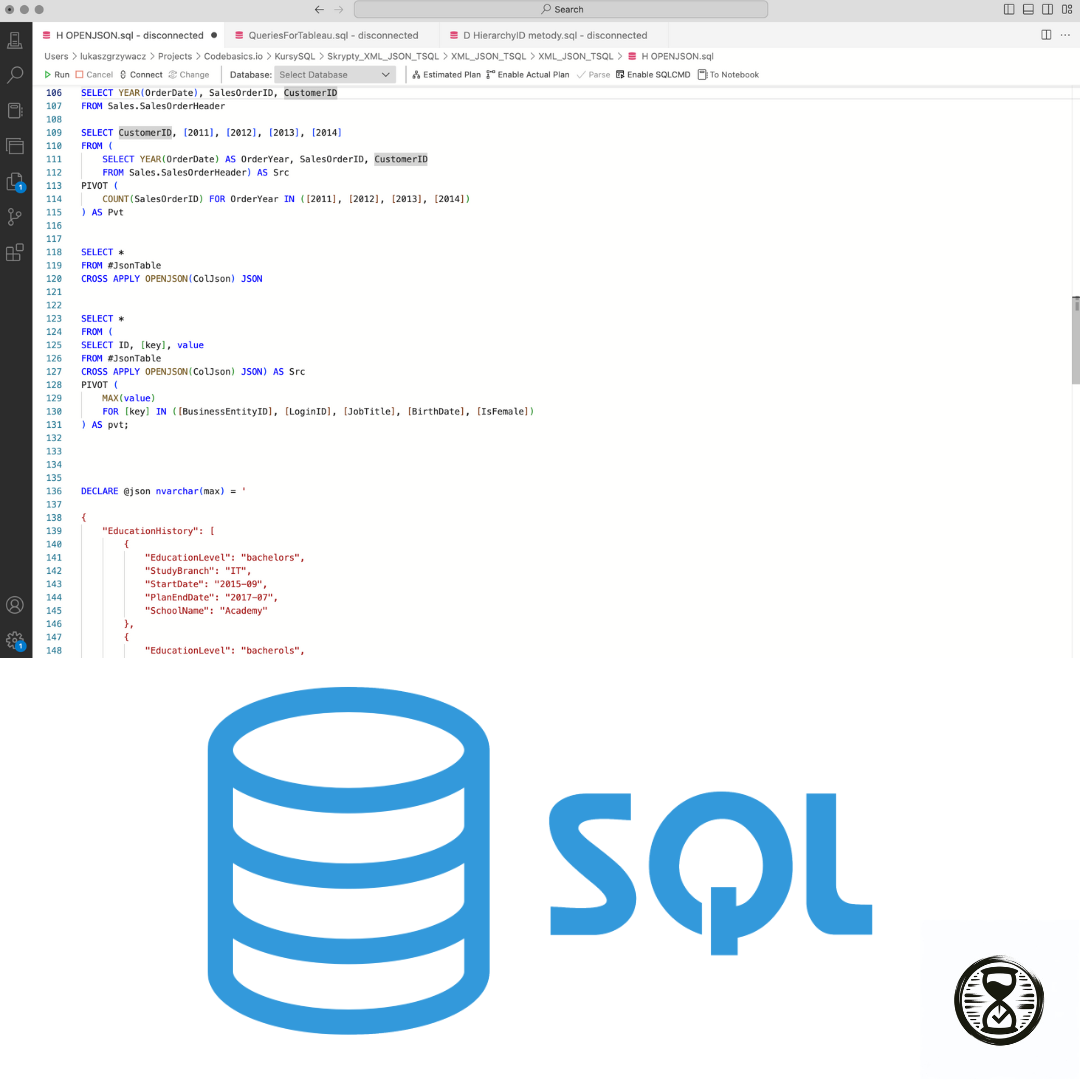Screen dimensions: 1080x1080
Task: Toggle the primary side bar layout icon
Action: 1009,10
